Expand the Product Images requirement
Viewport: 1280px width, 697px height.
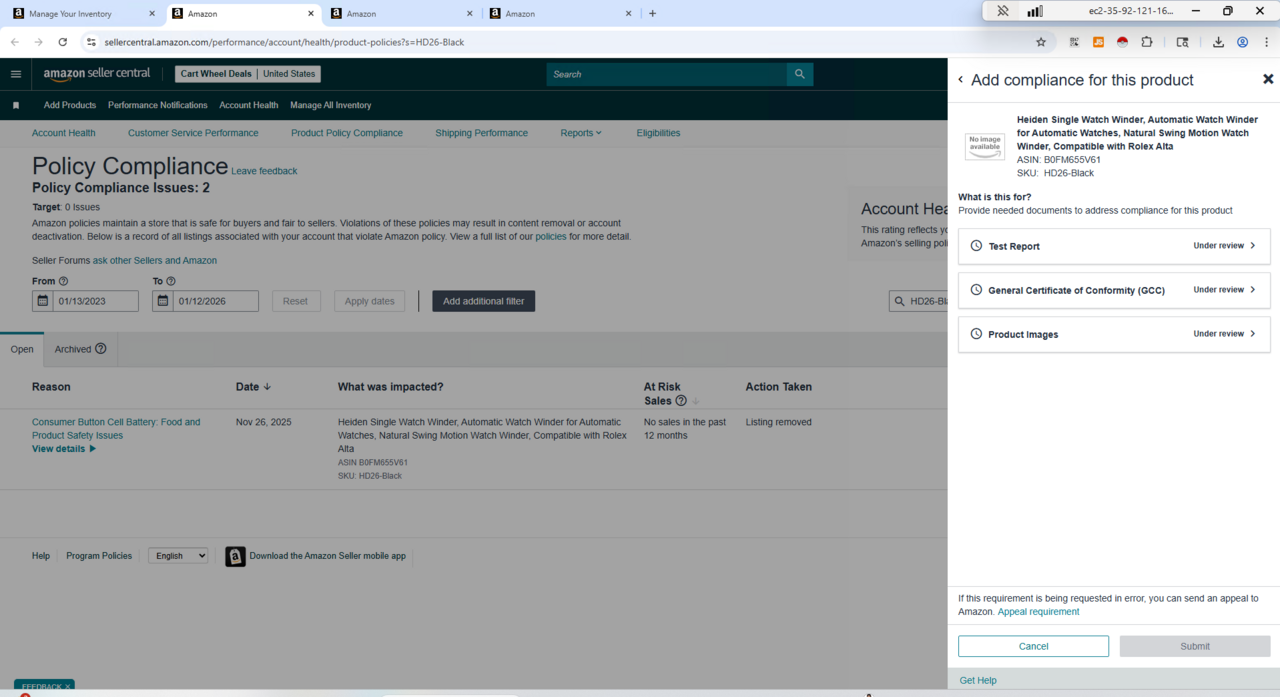tap(1113, 334)
